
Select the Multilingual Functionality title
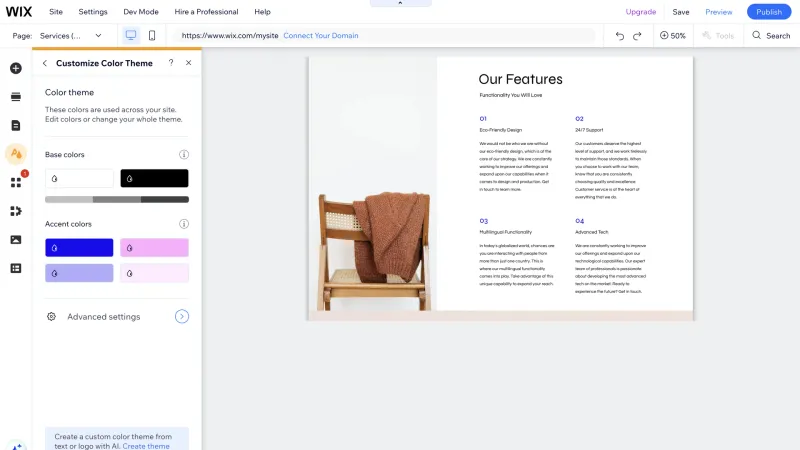[x=506, y=232]
